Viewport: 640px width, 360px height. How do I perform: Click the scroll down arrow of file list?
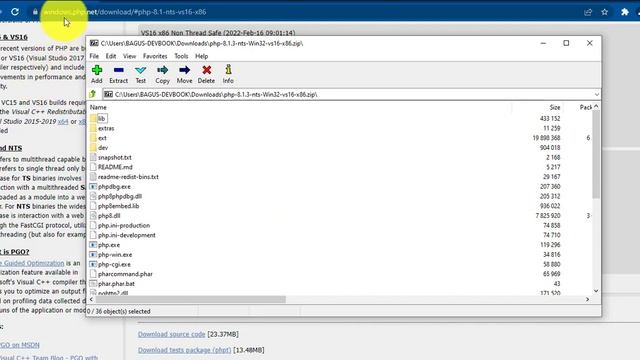(x=596, y=291)
